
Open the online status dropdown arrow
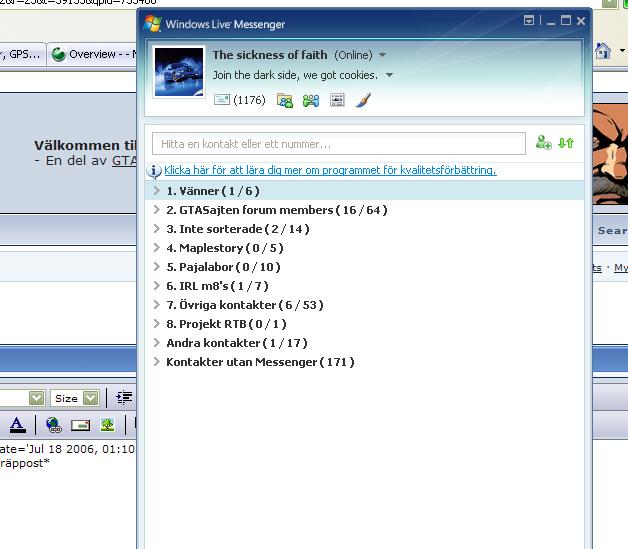click(x=382, y=55)
